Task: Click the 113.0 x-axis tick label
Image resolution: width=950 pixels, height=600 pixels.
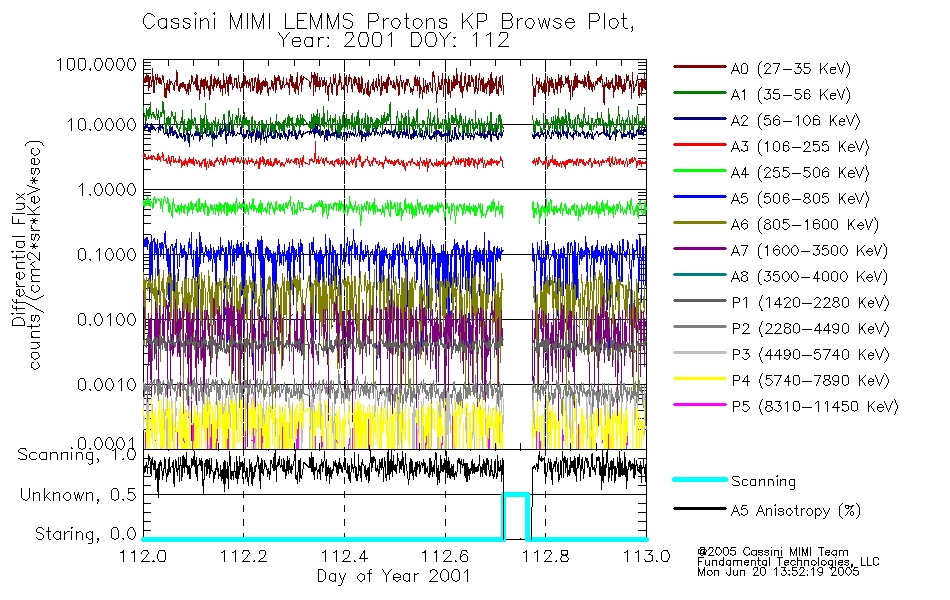Action: click(x=646, y=556)
